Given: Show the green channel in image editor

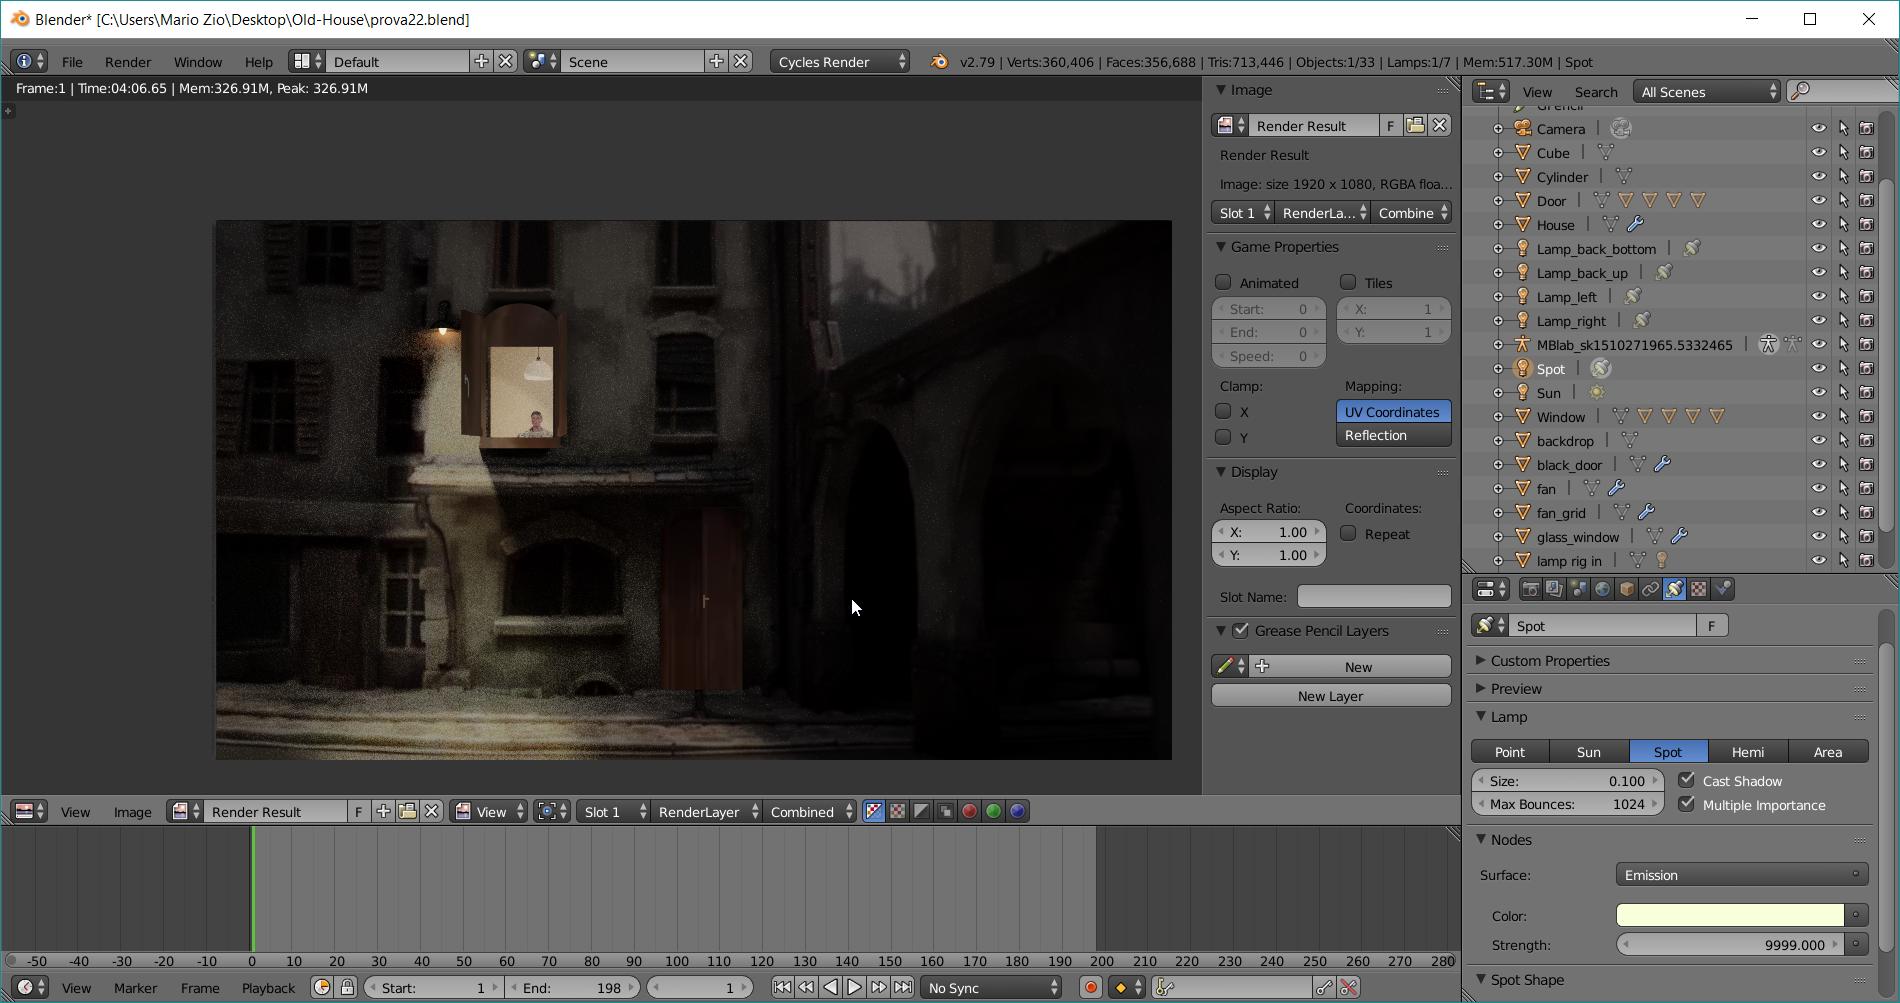Looking at the screenshot, I should tap(993, 811).
